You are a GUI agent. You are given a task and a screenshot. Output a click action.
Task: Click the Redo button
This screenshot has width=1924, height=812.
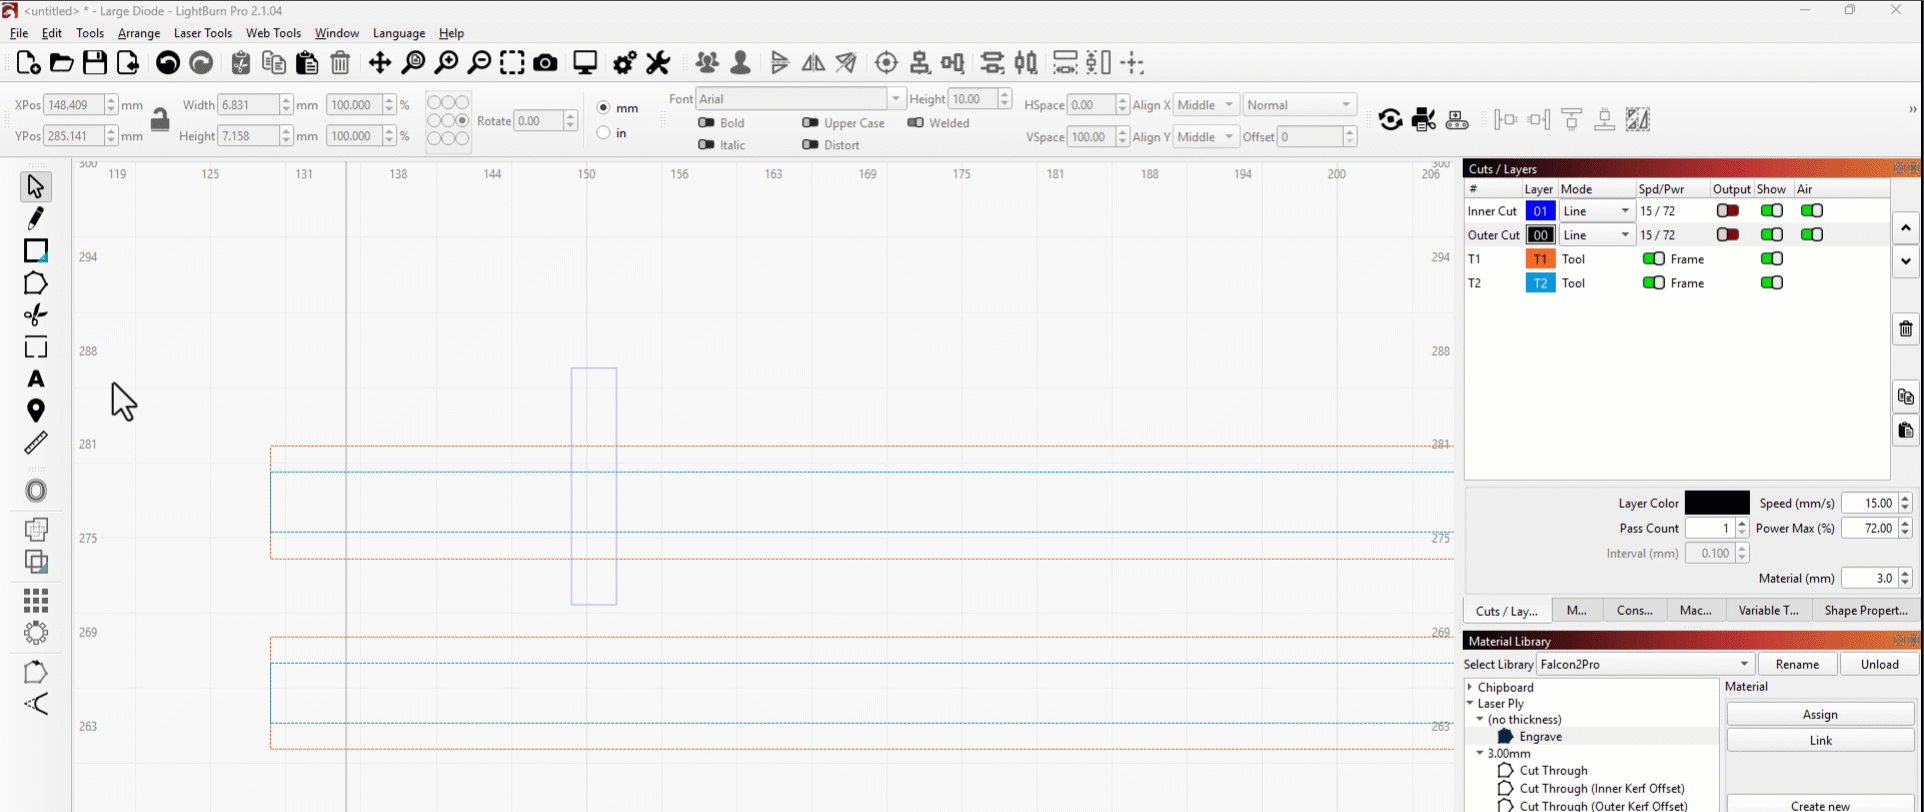click(x=201, y=63)
